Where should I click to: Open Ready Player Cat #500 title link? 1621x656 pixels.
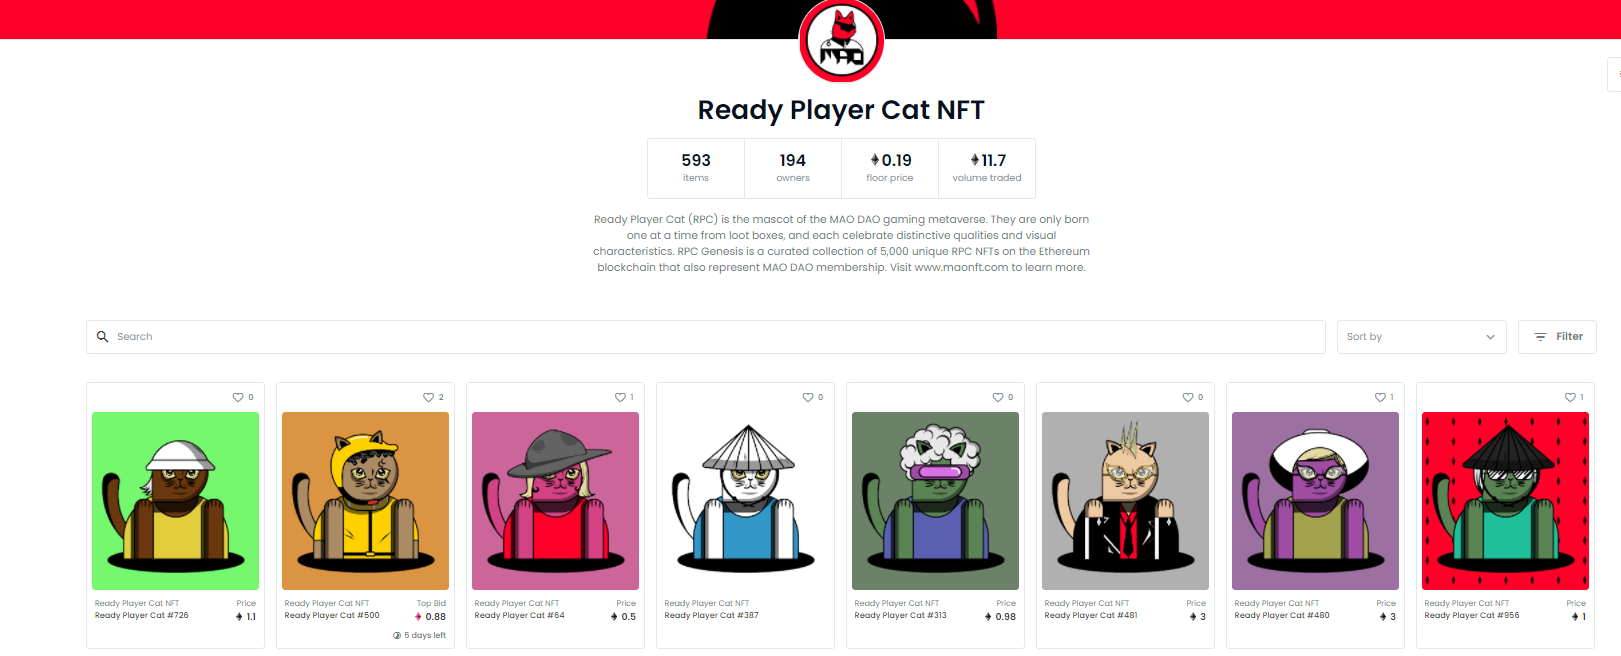click(x=332, y=616)
